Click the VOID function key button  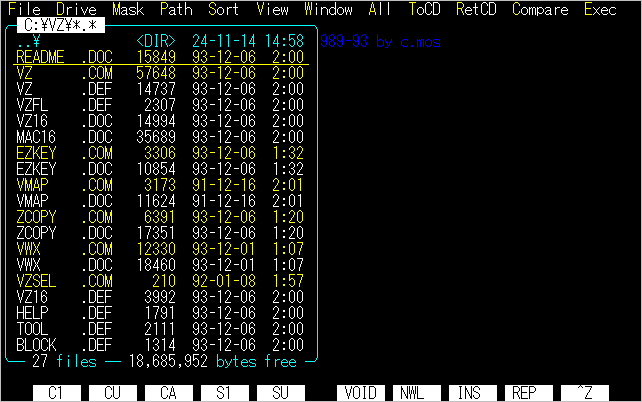361,393
